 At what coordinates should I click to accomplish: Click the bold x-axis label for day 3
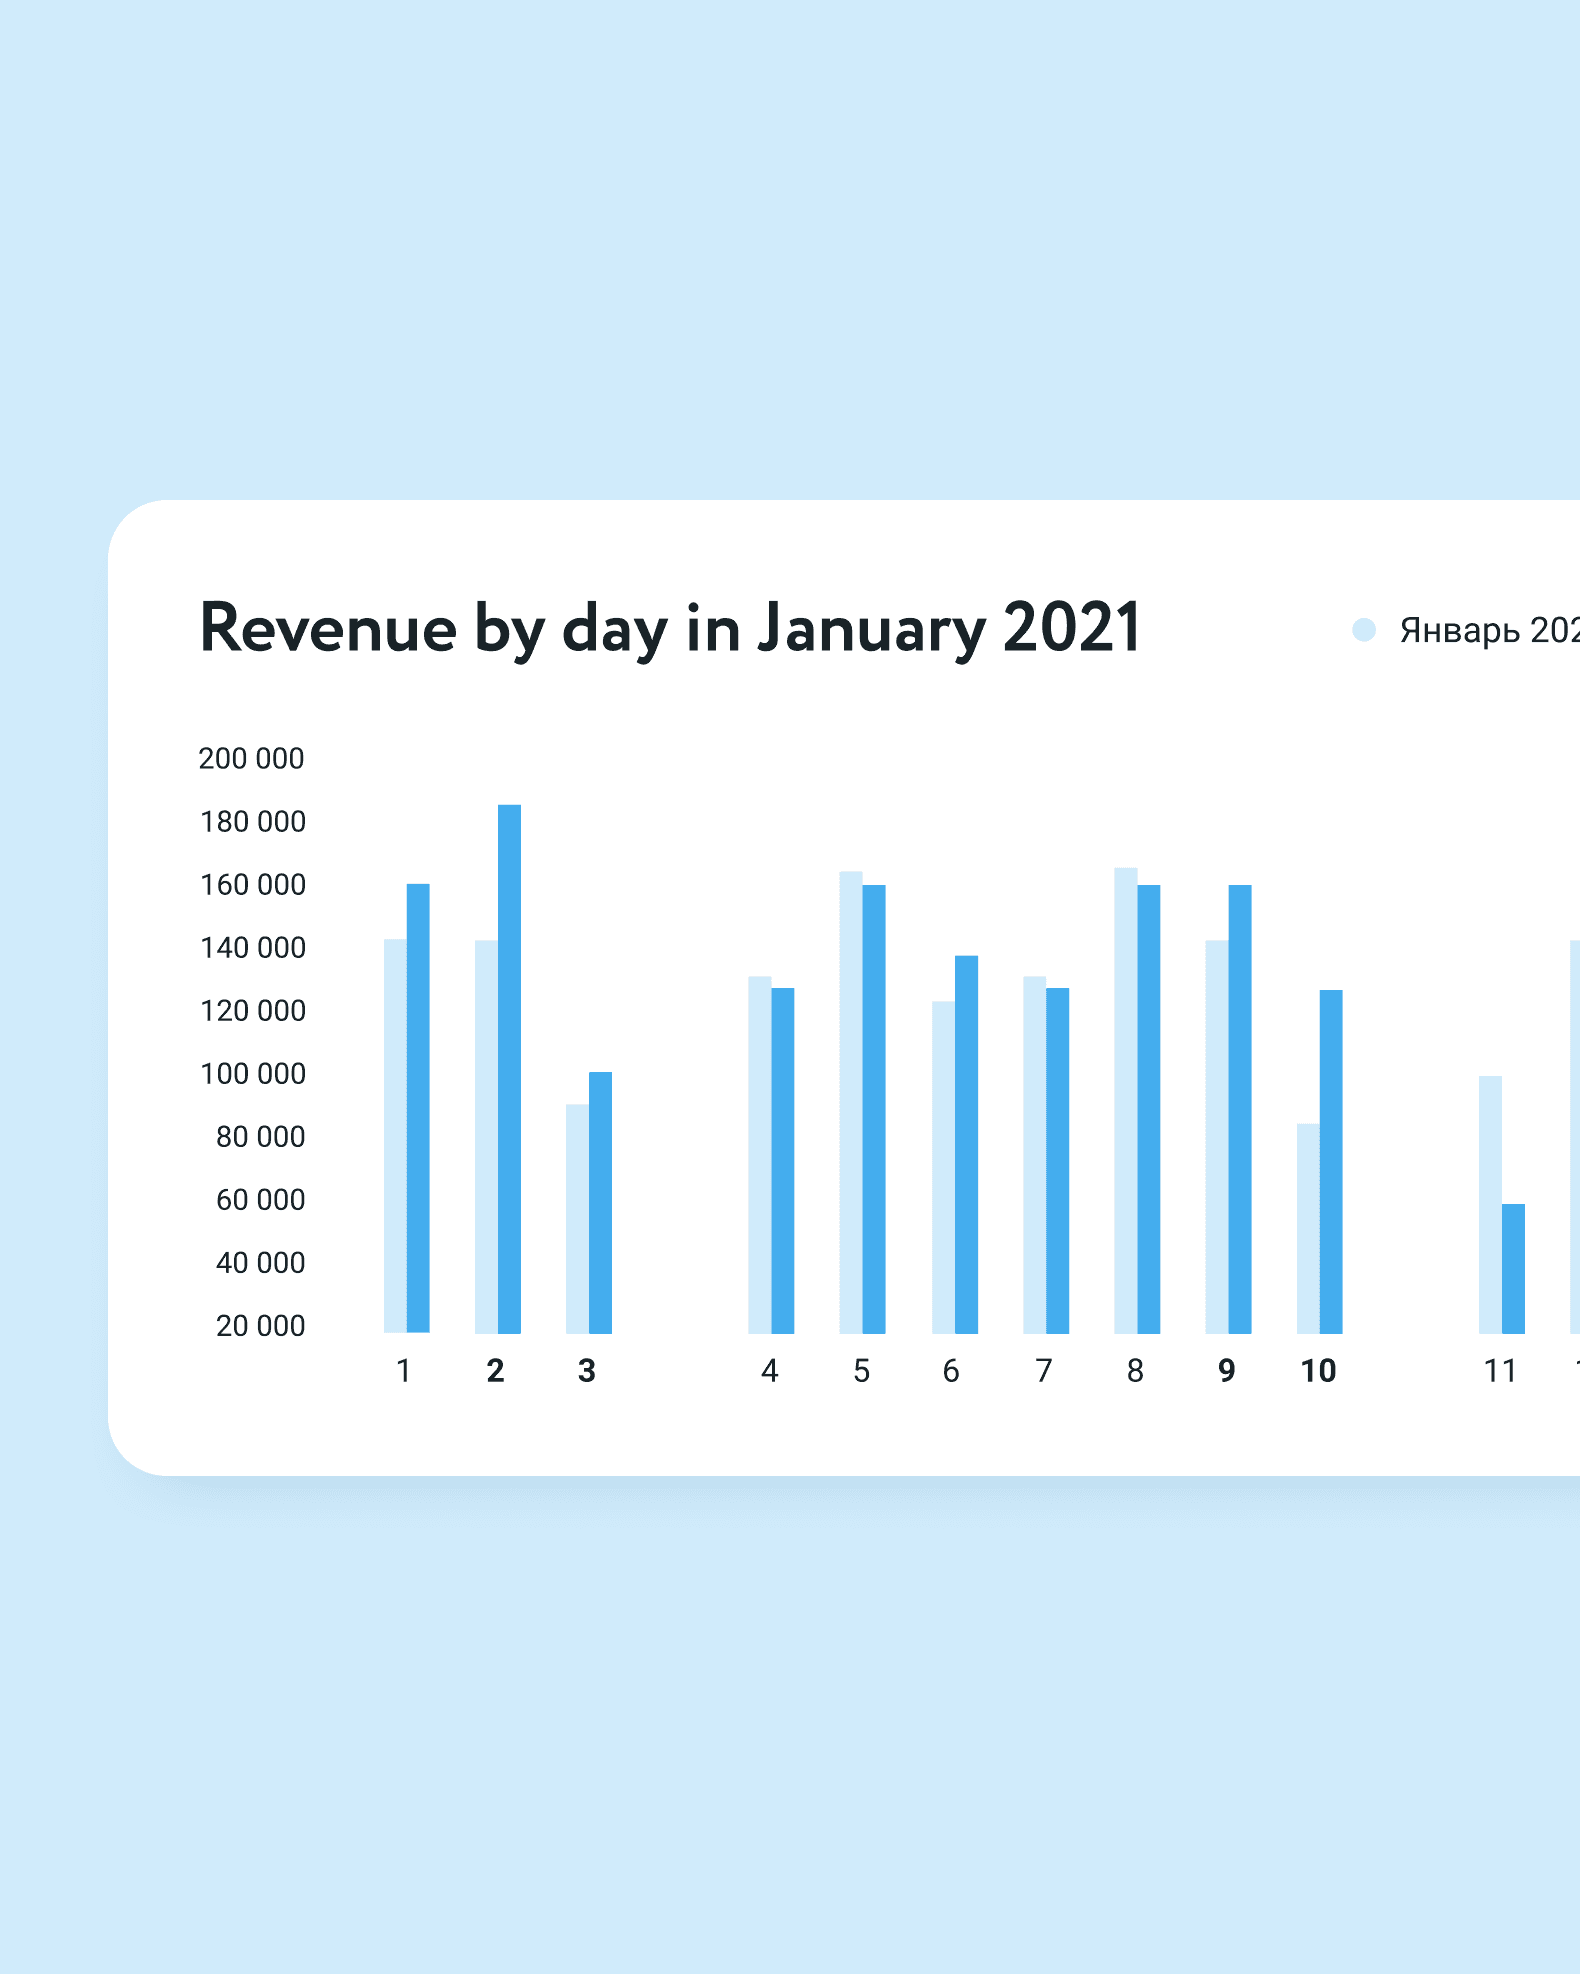[587, 1370]
